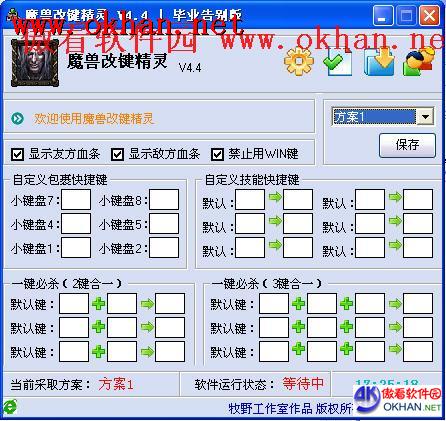Image resolution: width=446 pixels, height=421 pixels.
Task: Click the green checkmark document icon
Action: tap(338, 61)
